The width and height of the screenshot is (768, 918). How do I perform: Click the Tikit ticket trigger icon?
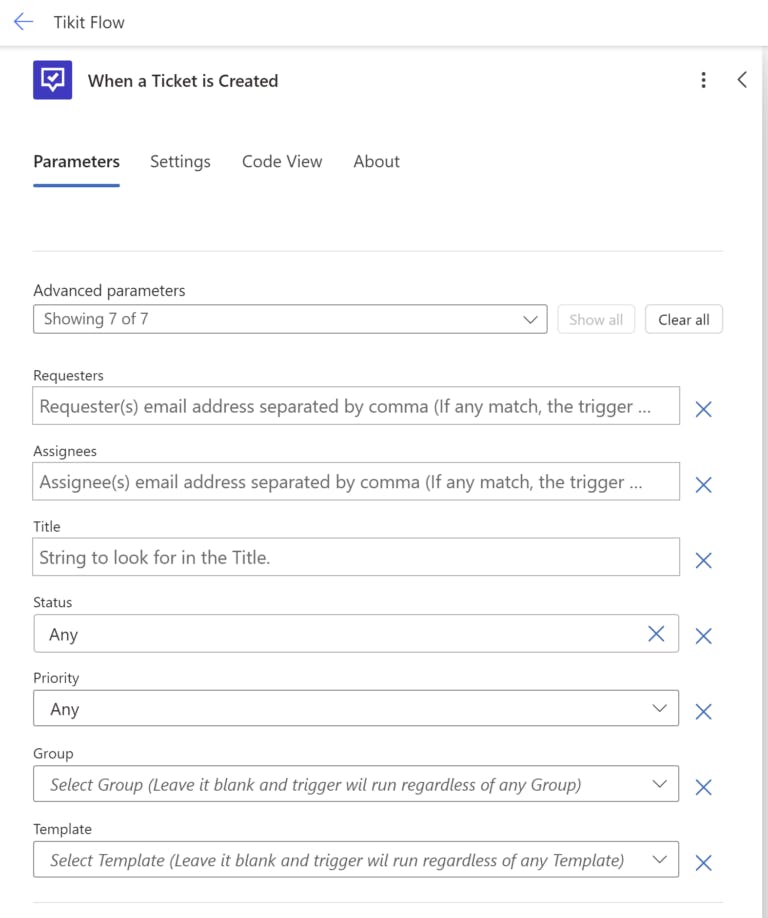pyautogui.click(x=52, y=80)
